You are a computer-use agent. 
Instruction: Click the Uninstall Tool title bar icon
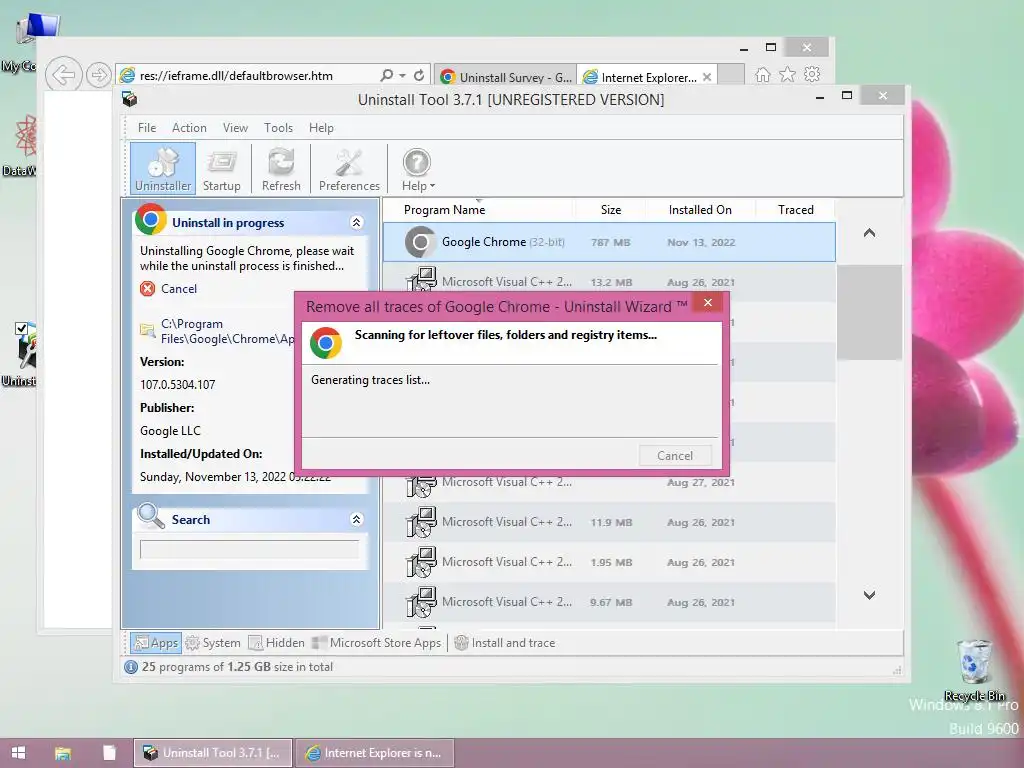click(x=129, y=99)
